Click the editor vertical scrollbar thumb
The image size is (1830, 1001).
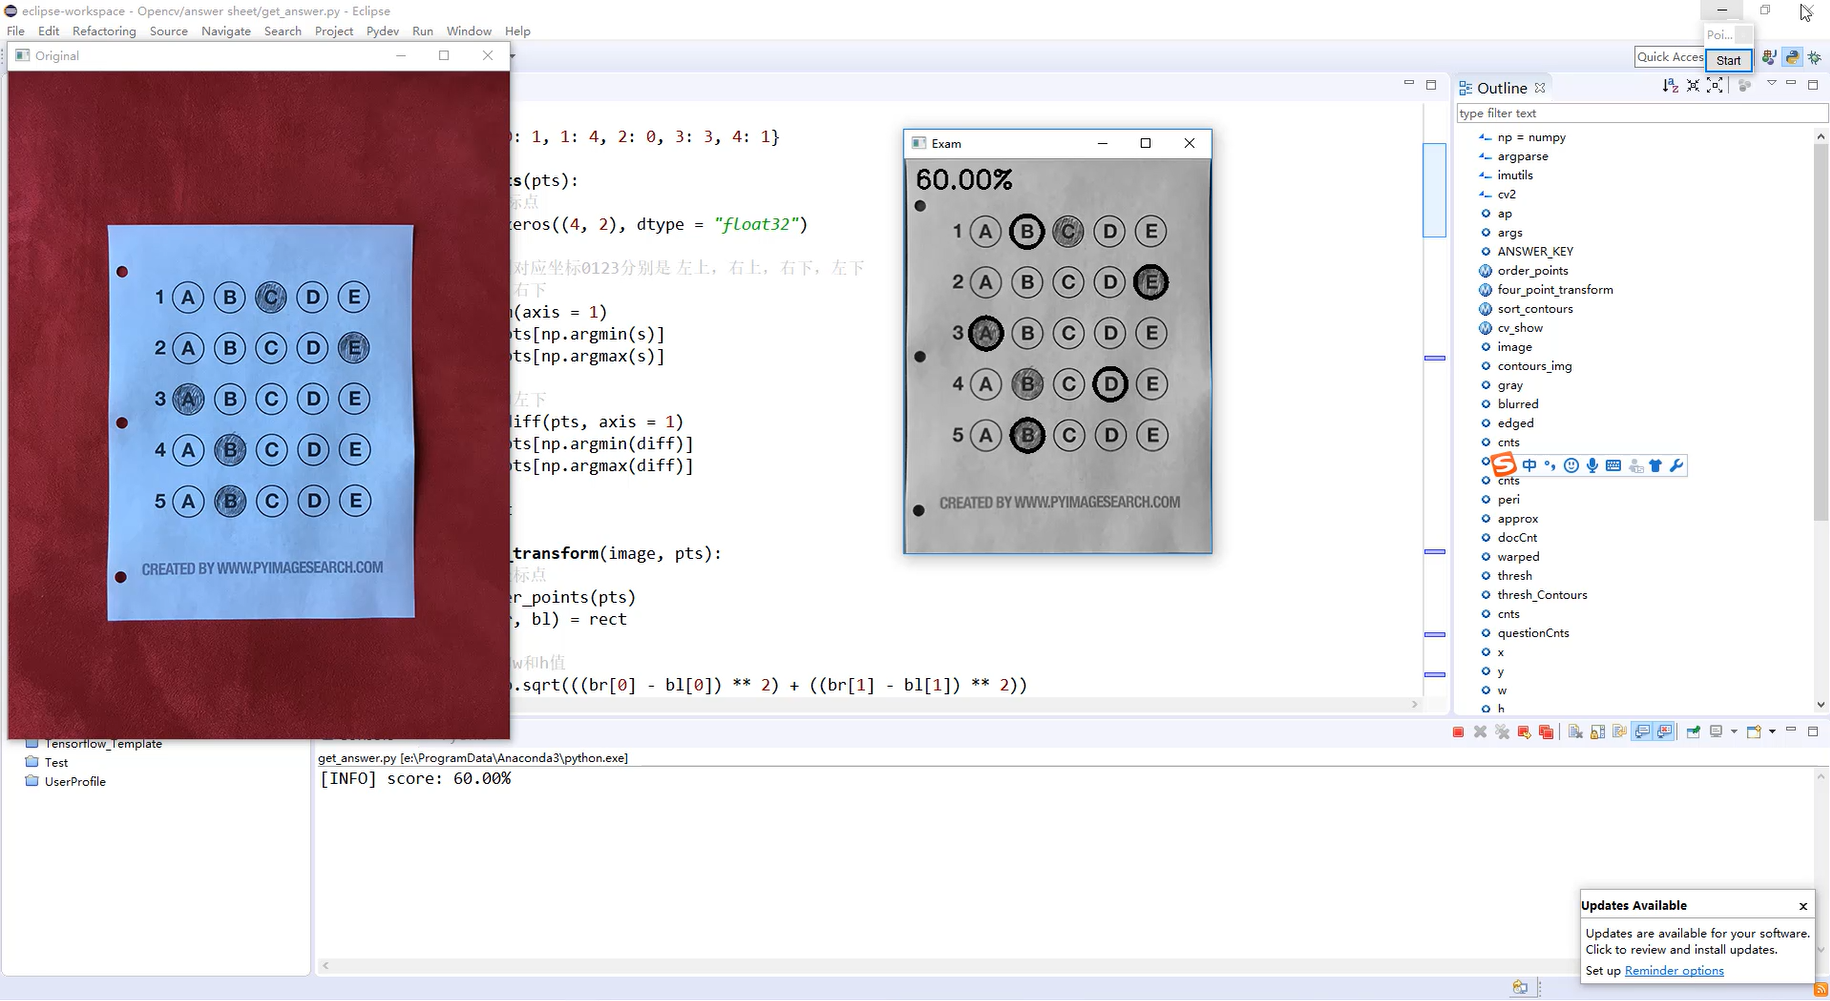tap(1434, 190)
